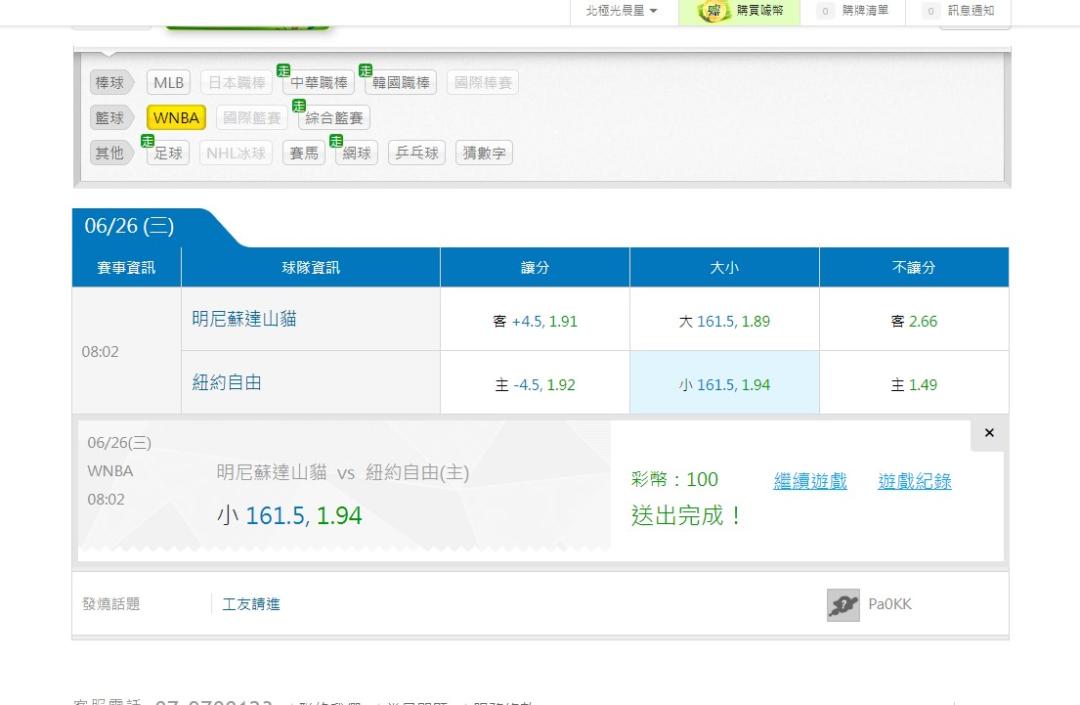Select the 足球 tab

click(168, 153)
